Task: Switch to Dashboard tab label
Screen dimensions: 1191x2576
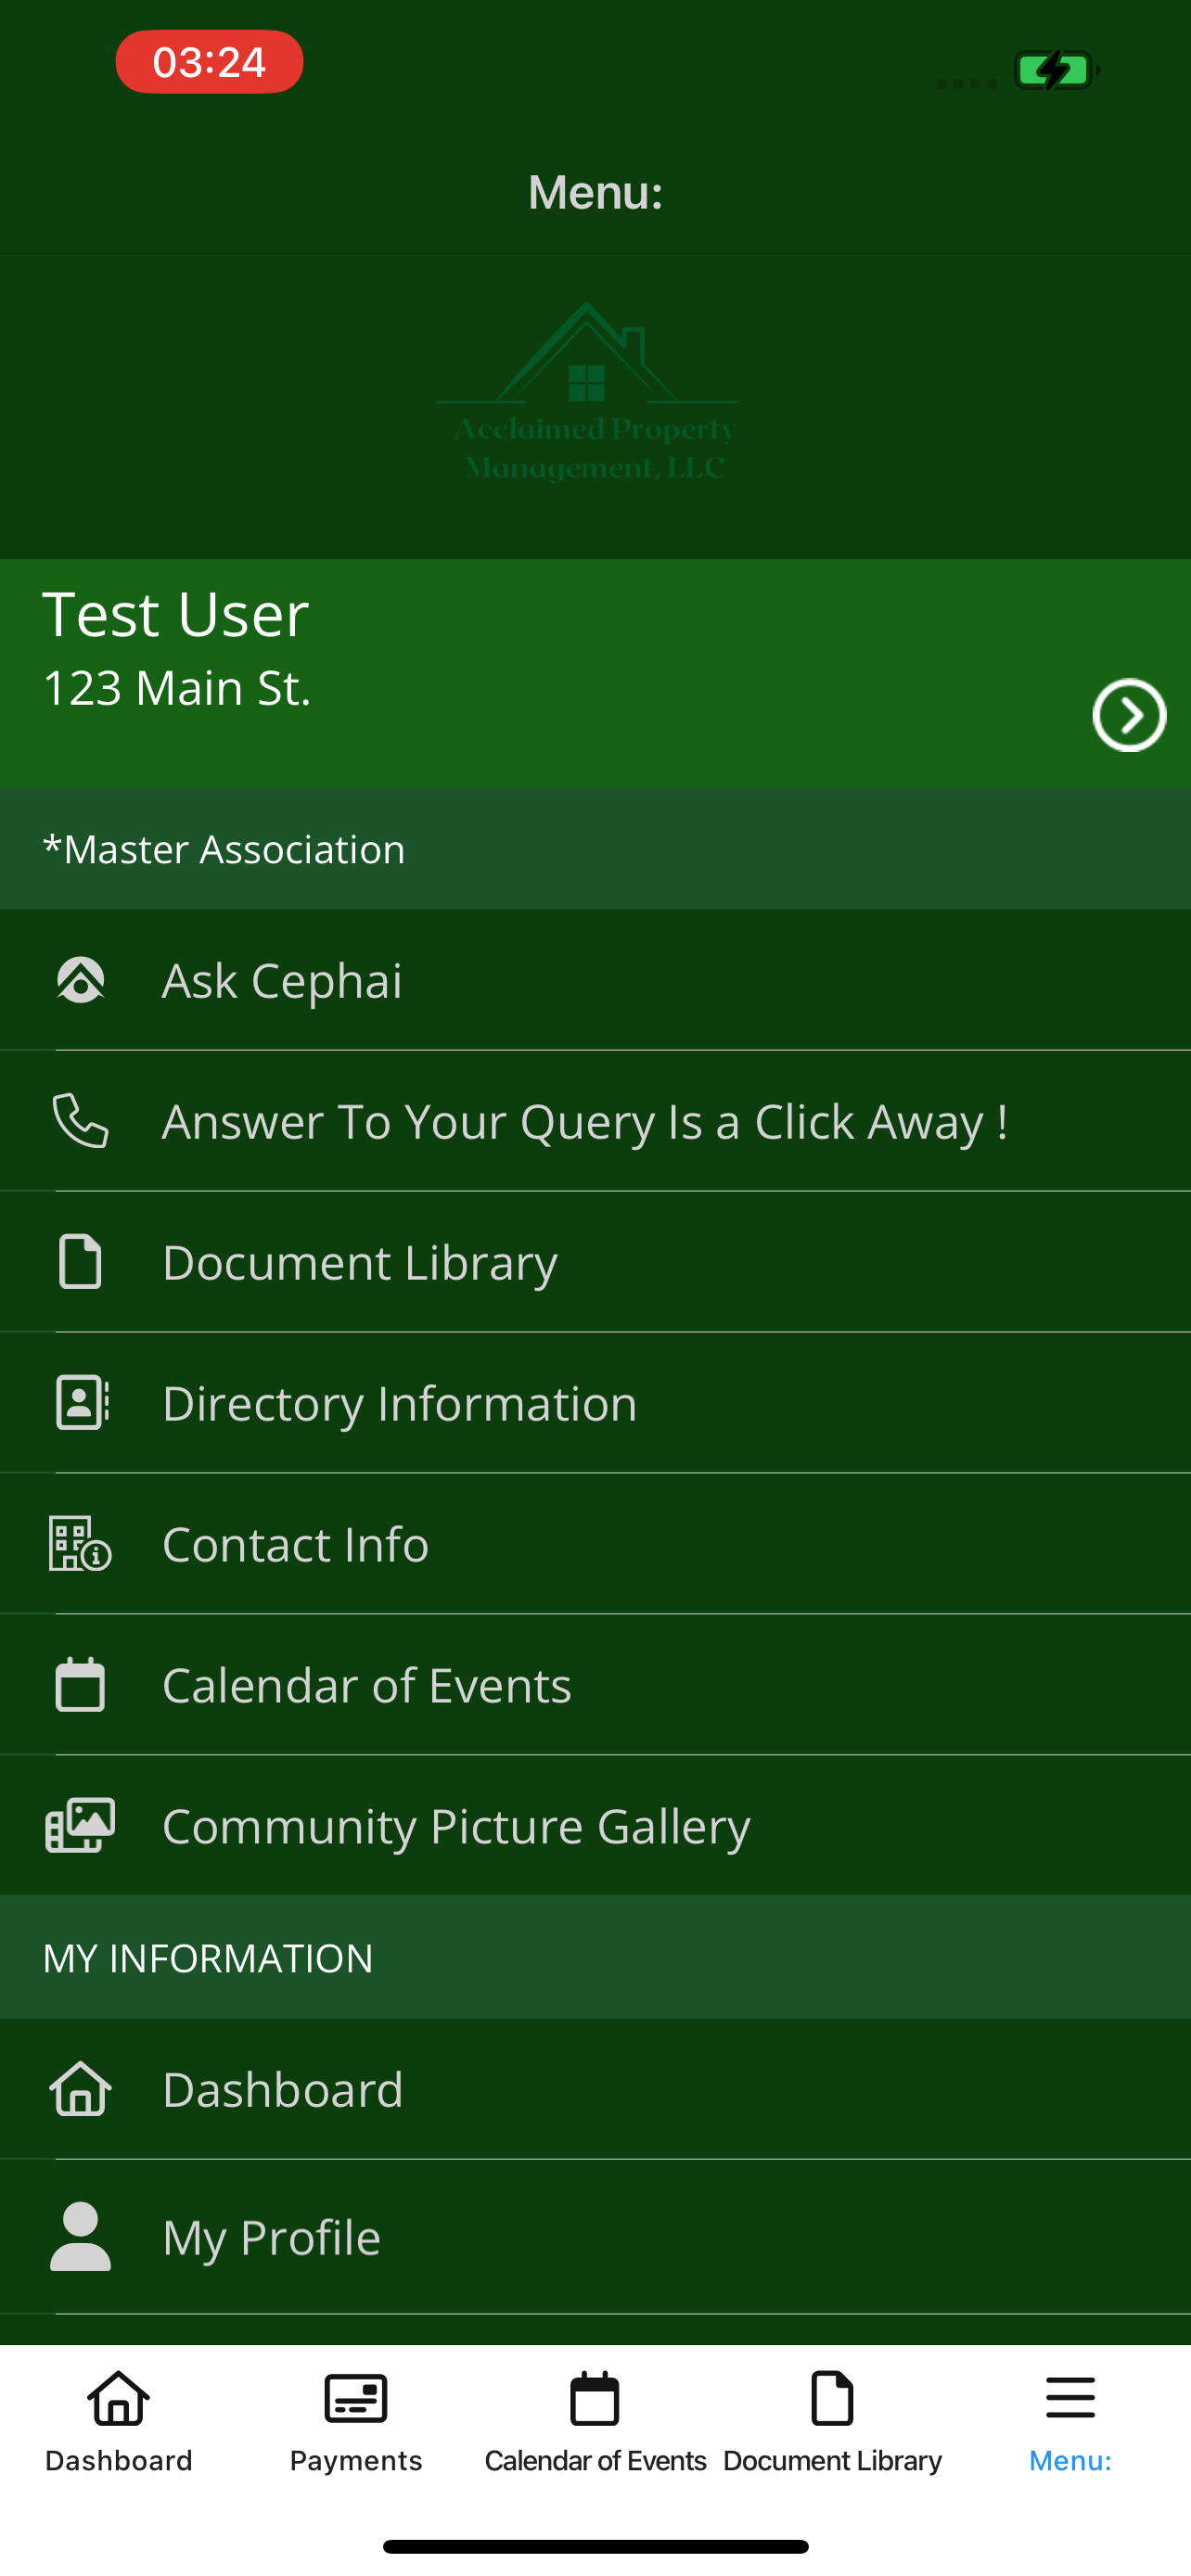Action: click(118, 2460)
